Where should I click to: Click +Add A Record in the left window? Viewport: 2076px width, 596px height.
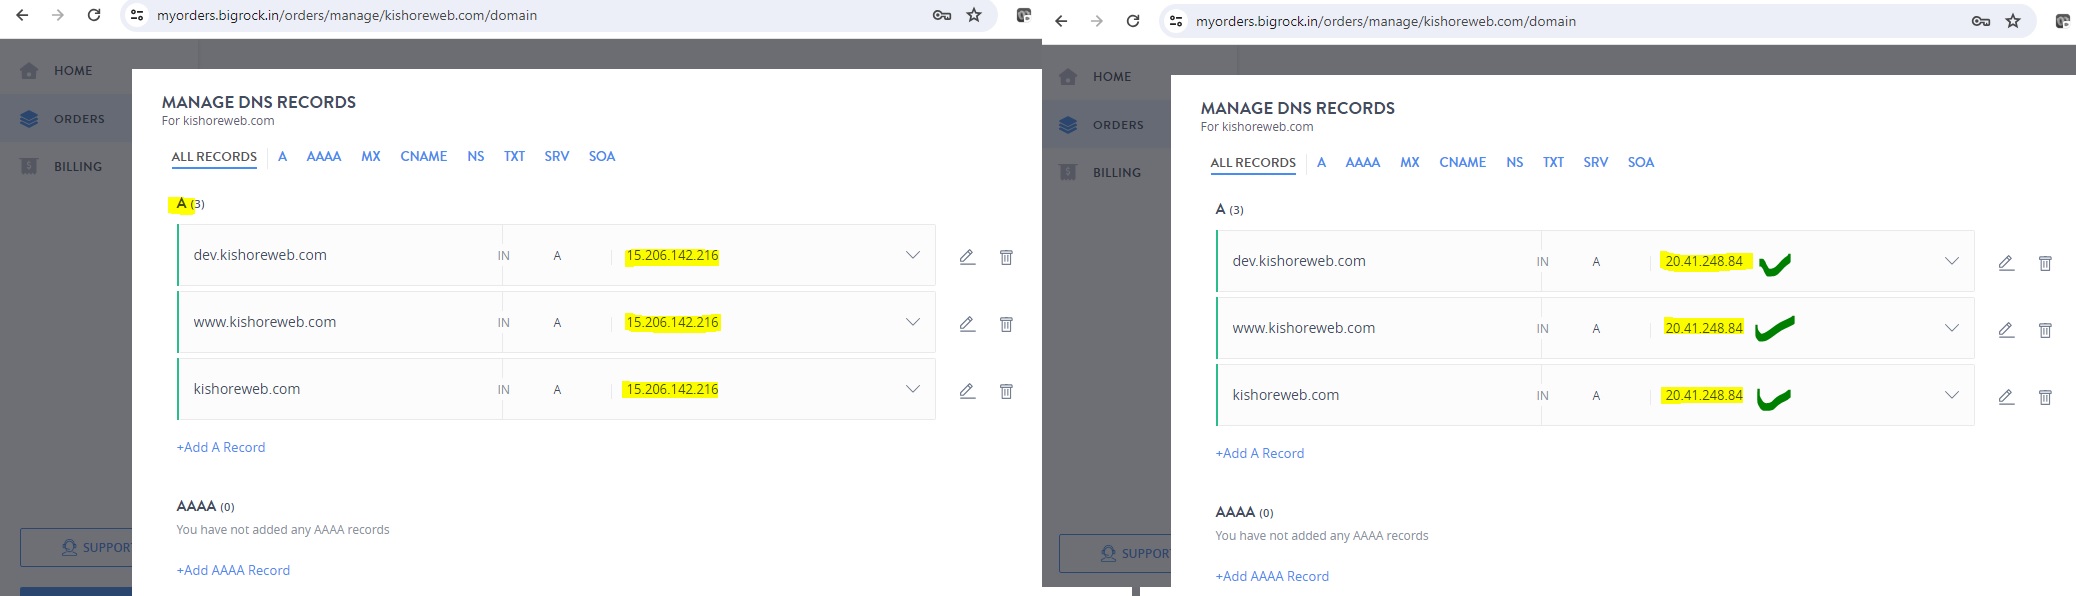click(x=221, y=447)
